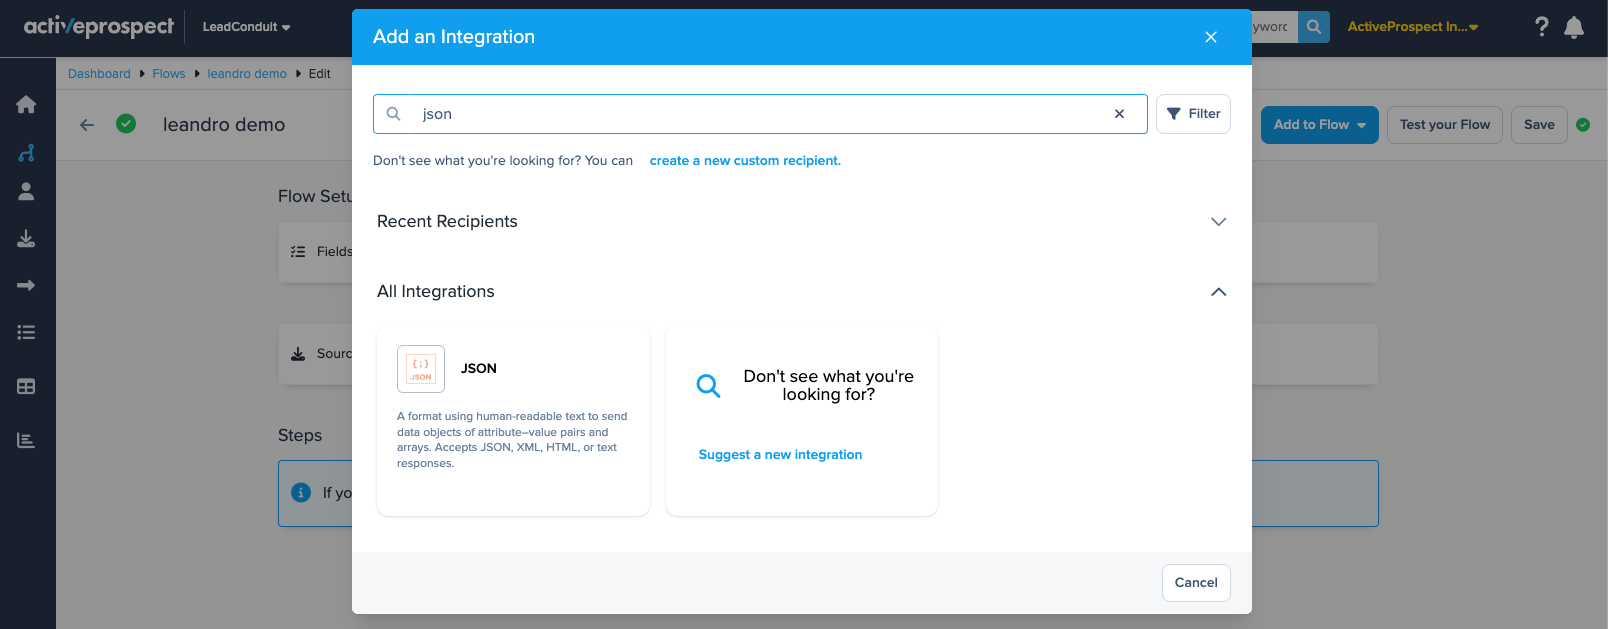Open the reports chart icon in sidebar
This screenshot has height=629, width=1608.
coord(27,440)
